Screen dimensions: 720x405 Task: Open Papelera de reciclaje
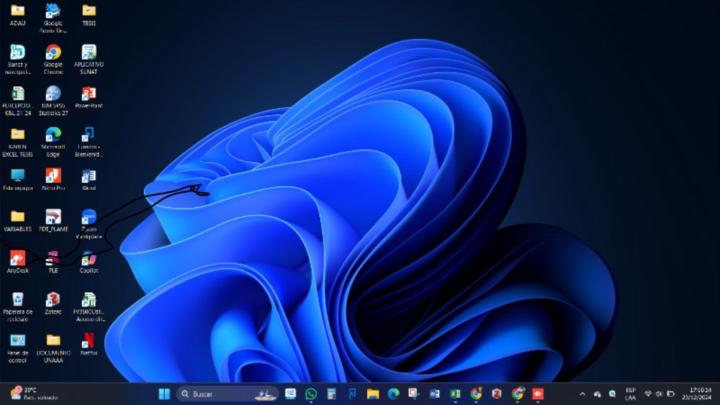[17, 307]
